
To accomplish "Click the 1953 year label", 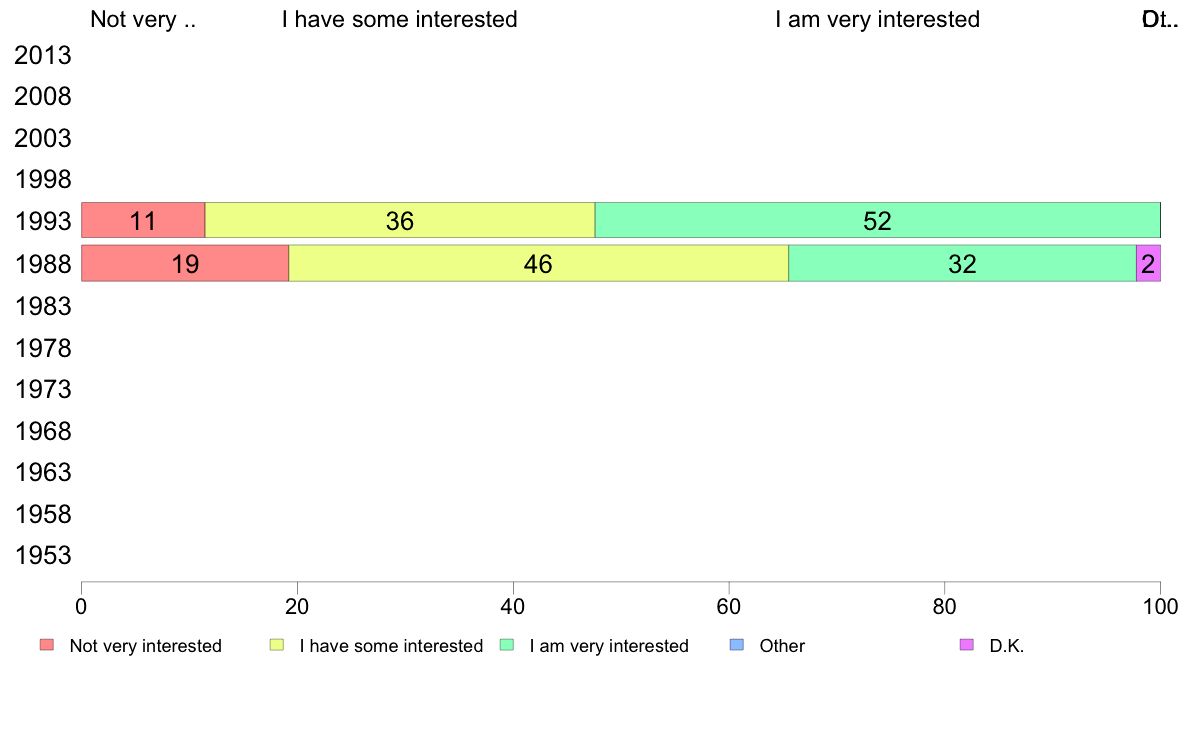I will coord(42,556).
